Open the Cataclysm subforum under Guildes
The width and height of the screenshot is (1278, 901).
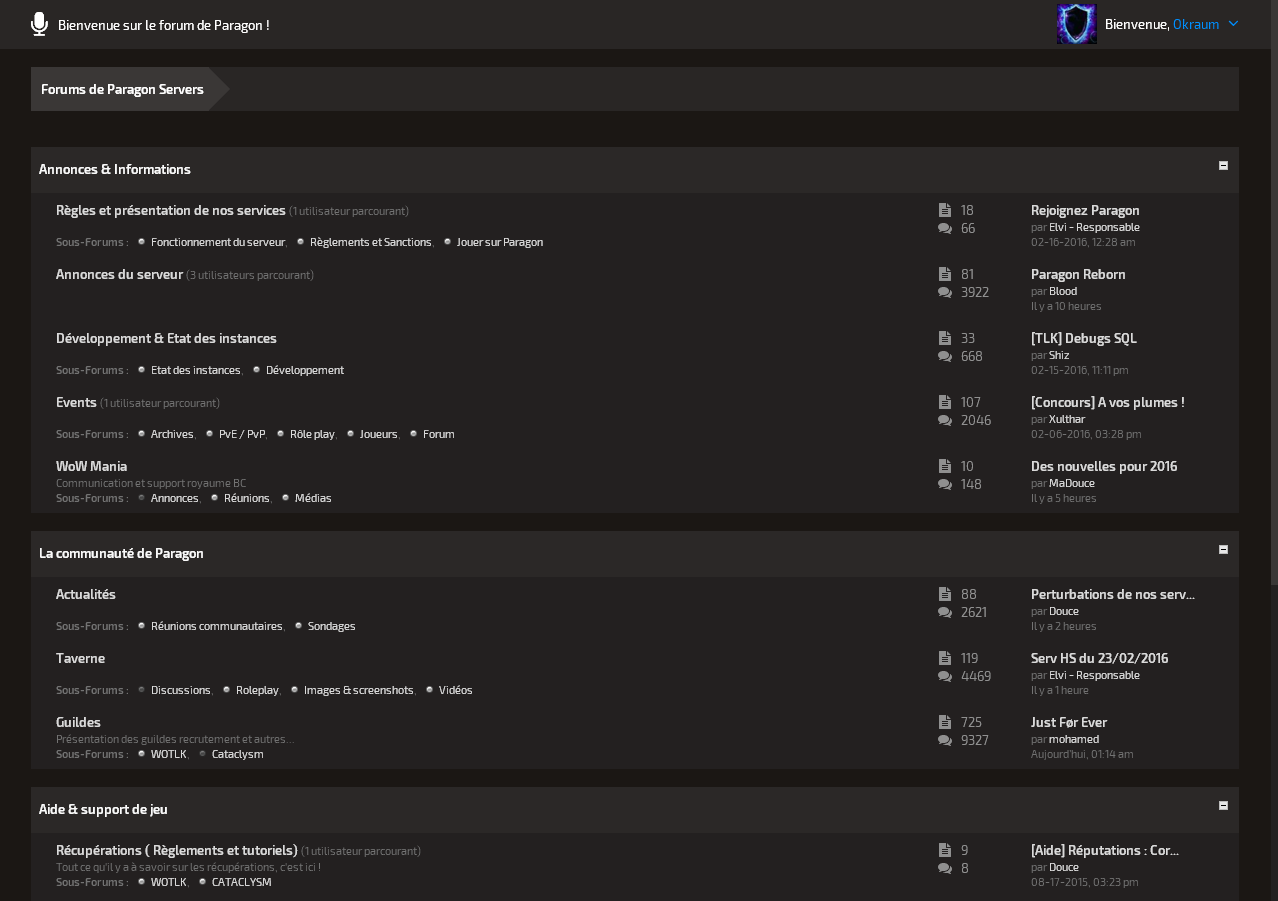coord(238,754)
